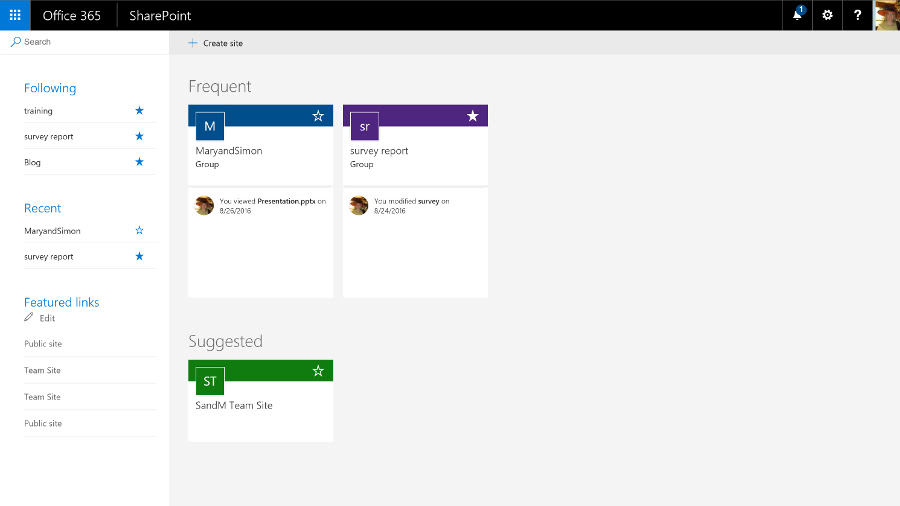Click the plus icon next to Create site

point(192,43)
